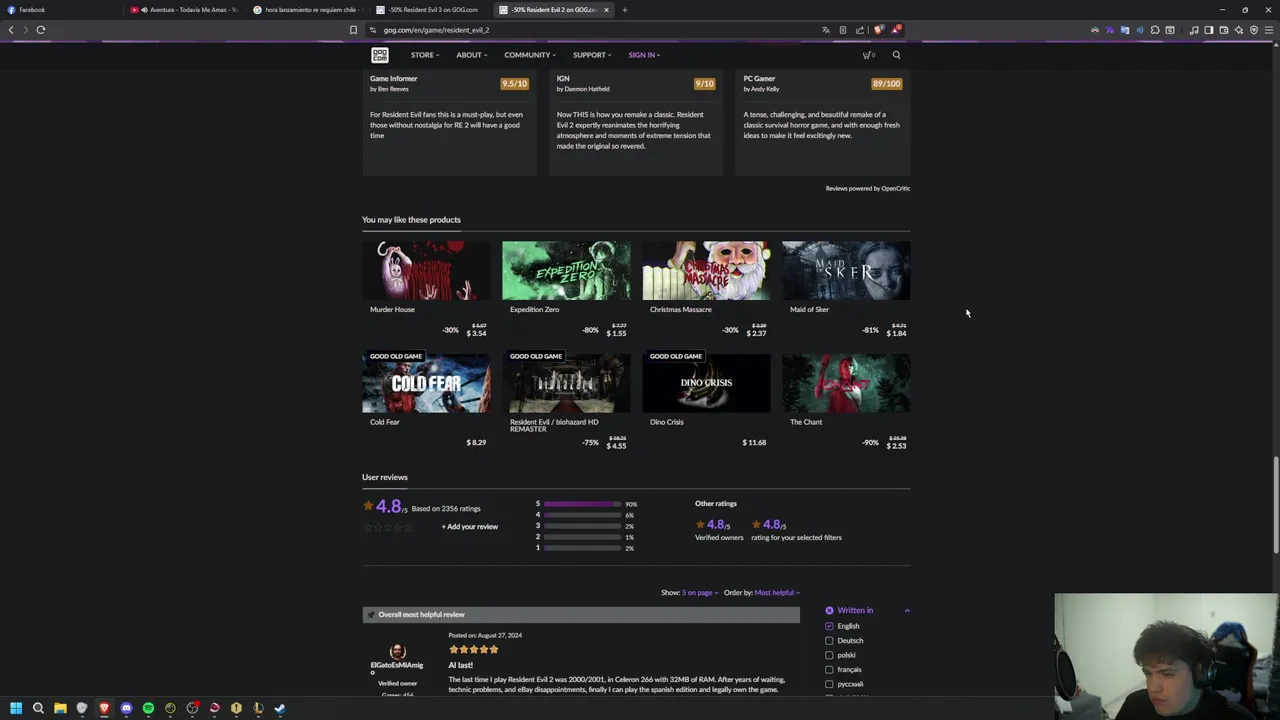The image size is (1280, 720).
Task: Open the Cold Fear product title
Action: pyautogui.click(x=385, y=422)
